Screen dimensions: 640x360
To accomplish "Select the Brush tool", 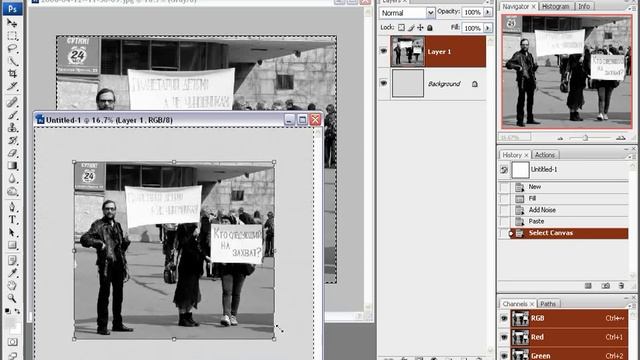I will pos(12,115).
